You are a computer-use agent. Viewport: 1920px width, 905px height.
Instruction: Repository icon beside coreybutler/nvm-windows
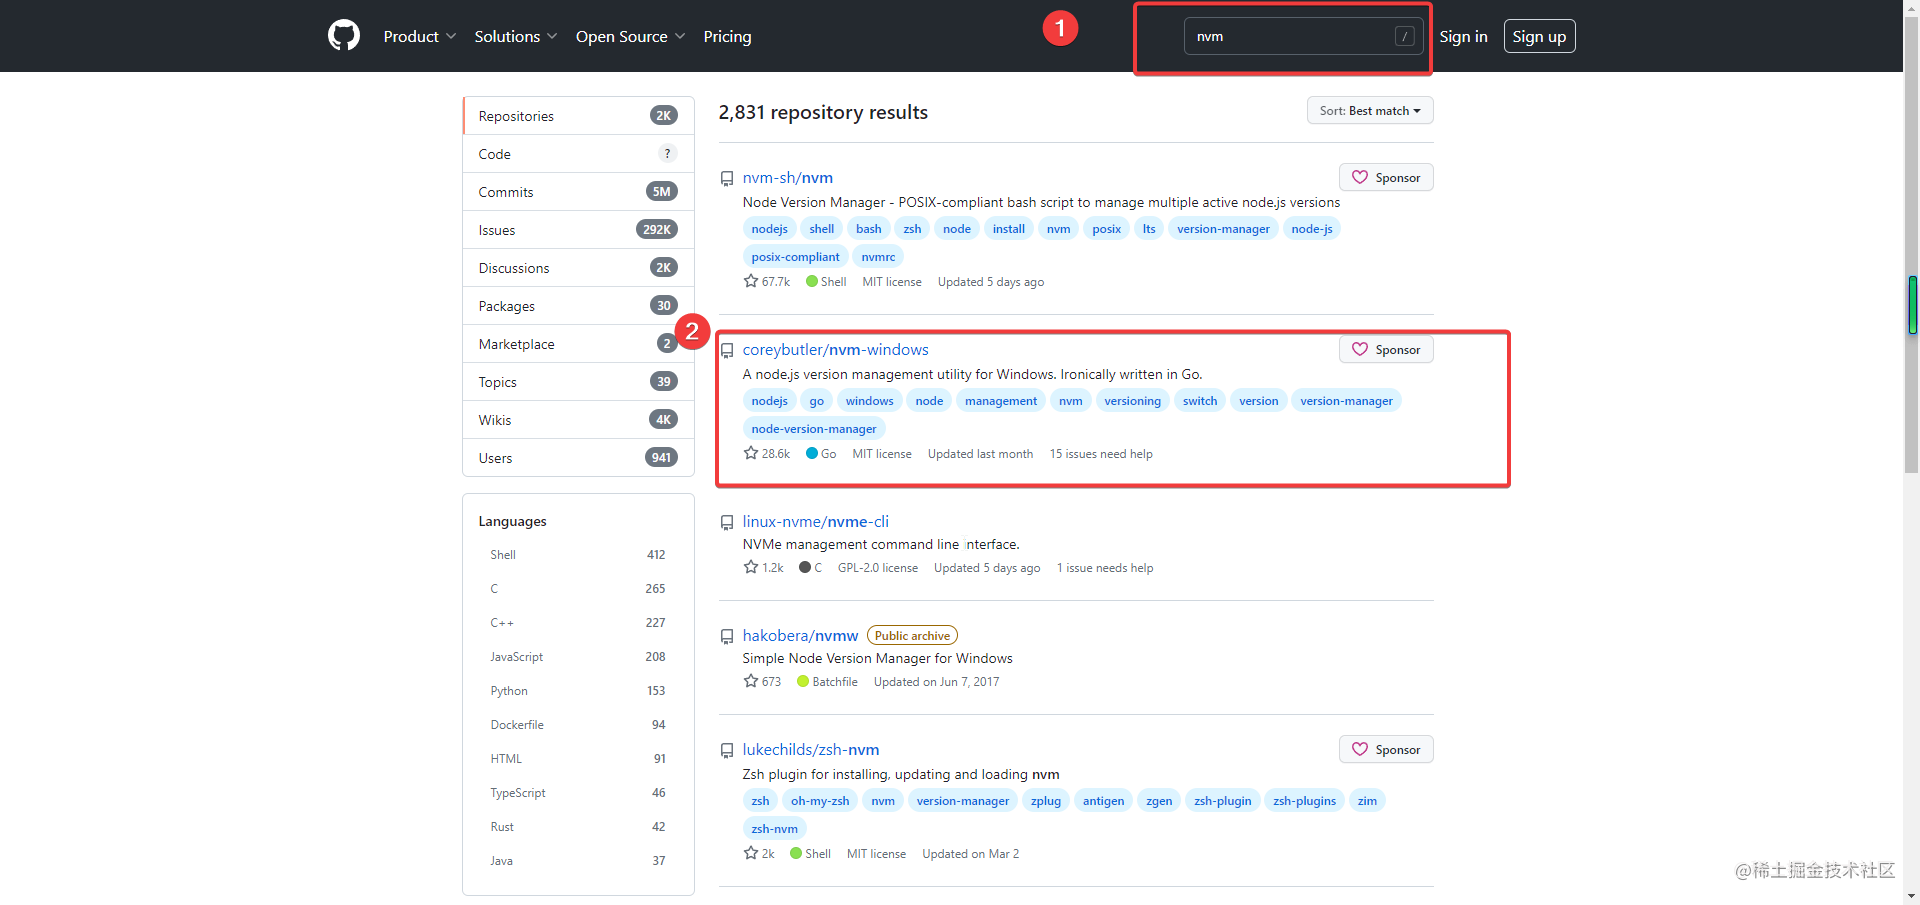(x=727, y=351)
